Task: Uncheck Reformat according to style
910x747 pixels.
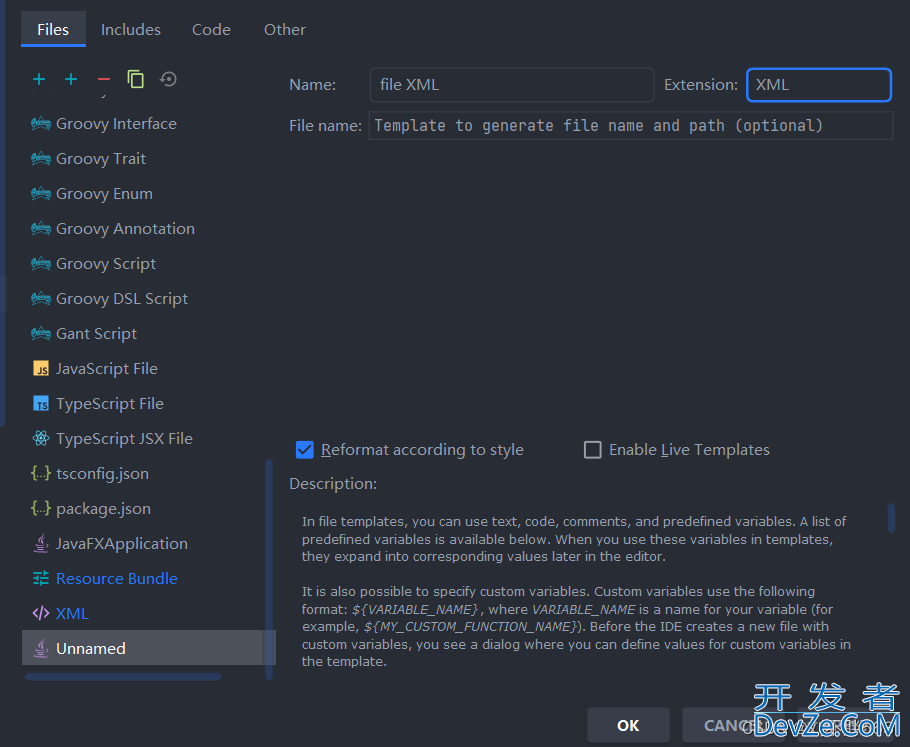Action: pyautogui.click(x=305, y=450)
